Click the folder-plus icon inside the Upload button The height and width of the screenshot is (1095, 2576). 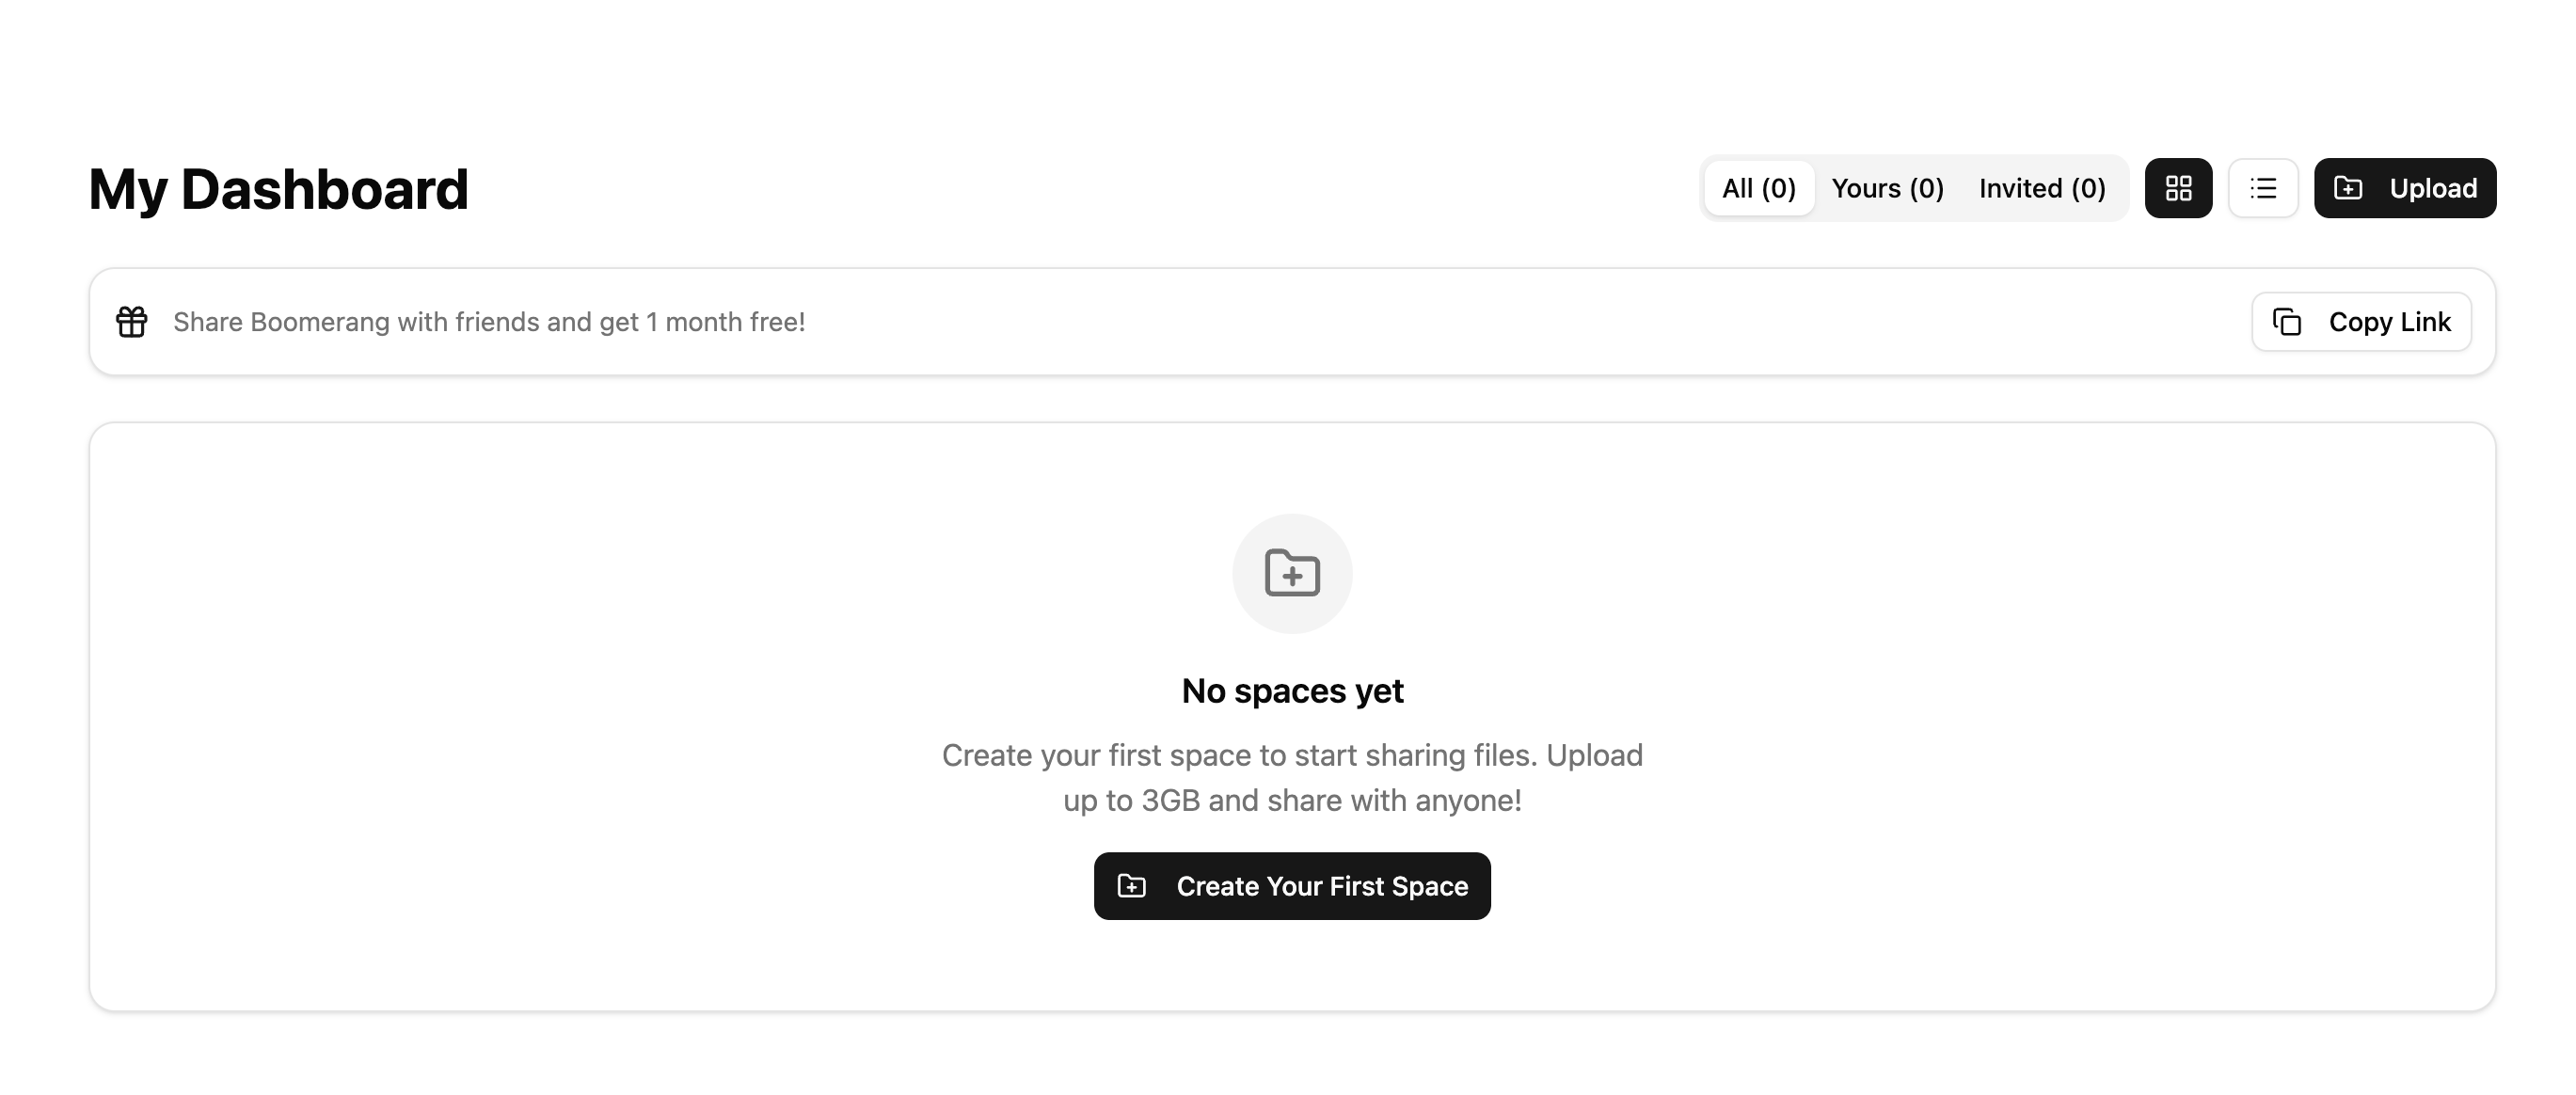click(2348, 188)
